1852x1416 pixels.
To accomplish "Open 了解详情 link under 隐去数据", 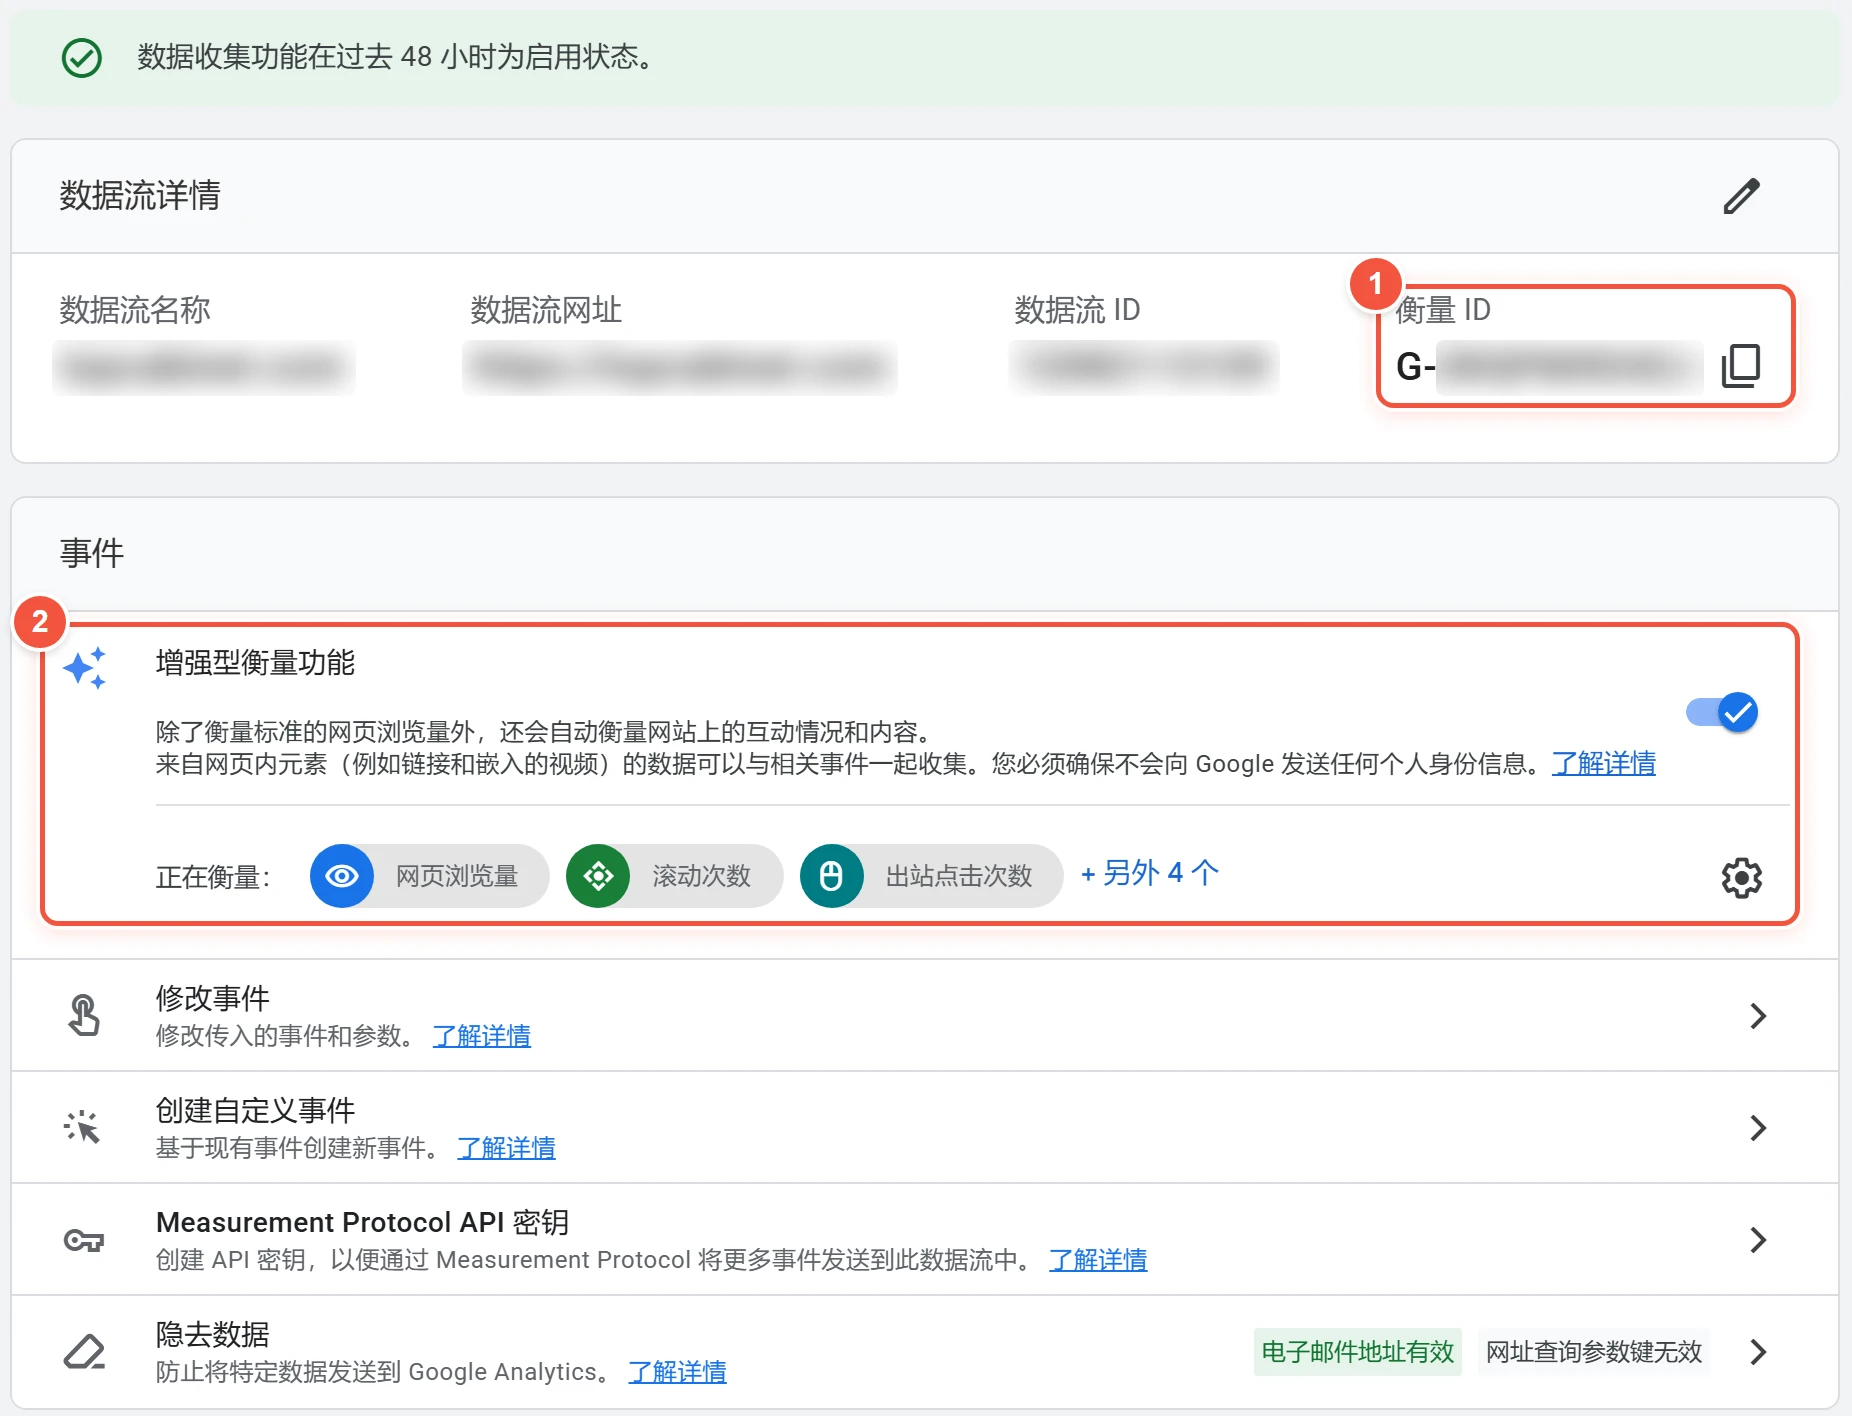I will coord(677,1372).
